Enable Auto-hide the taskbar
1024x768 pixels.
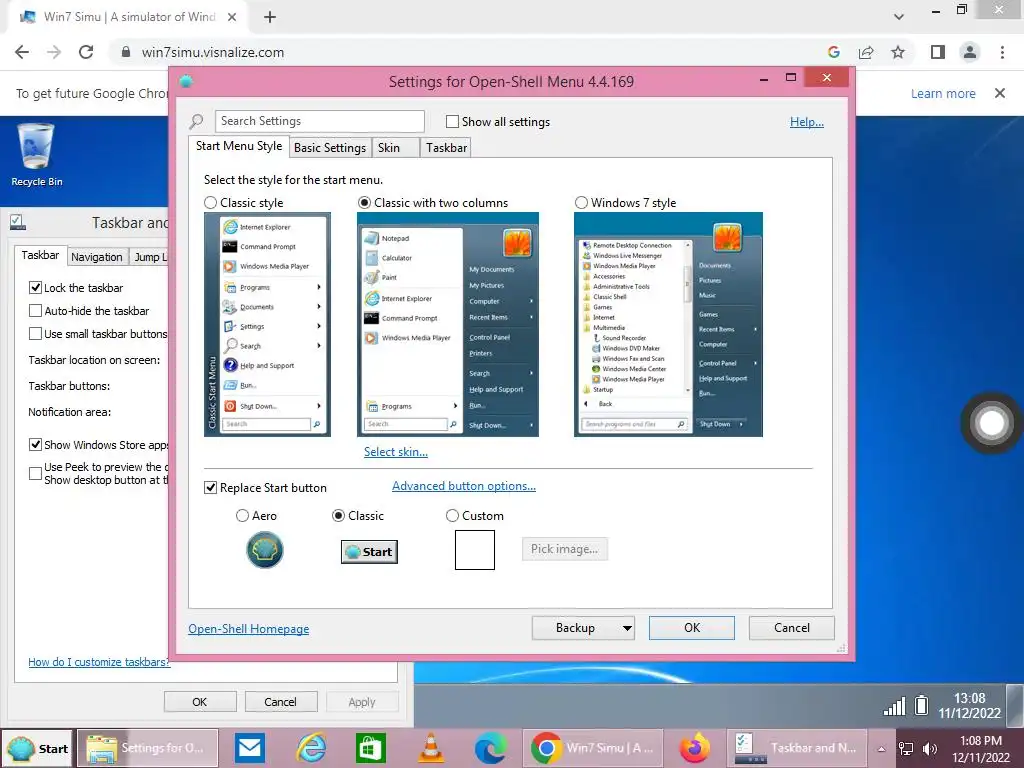(x=35, y=311)
